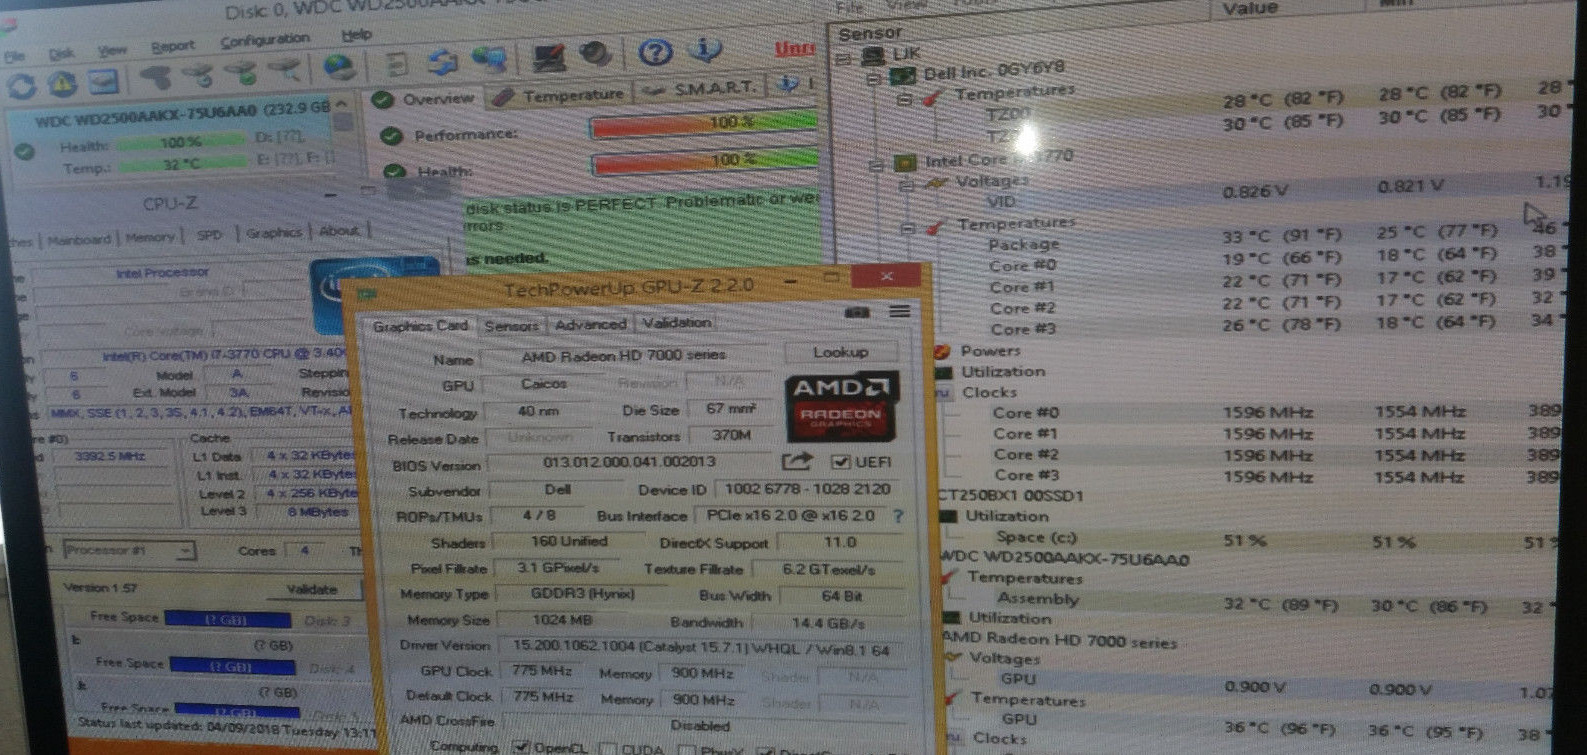This screenshot has height=755, width=1587.
Task: Click the blue sync arrows toolbar icon
Action: (442, 62)
